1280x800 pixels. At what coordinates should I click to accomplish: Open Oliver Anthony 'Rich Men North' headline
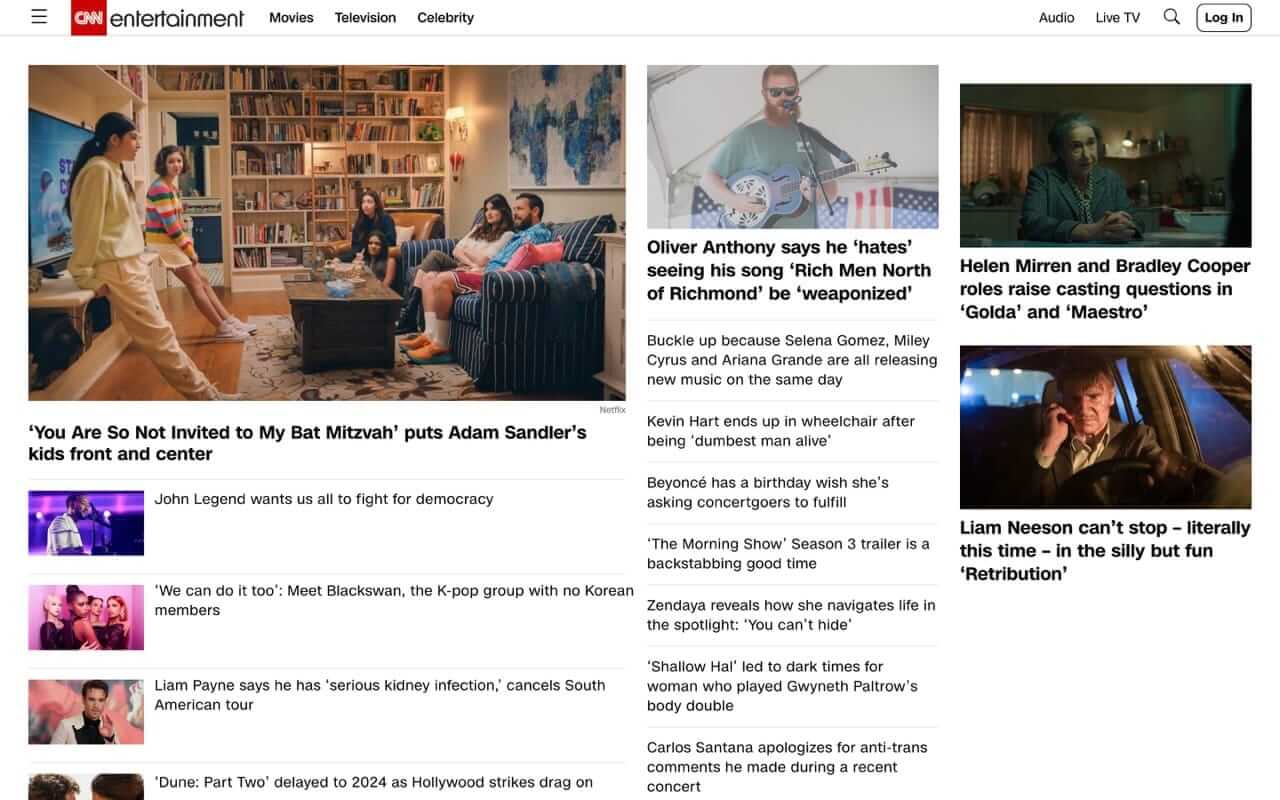tap(789, 270)
